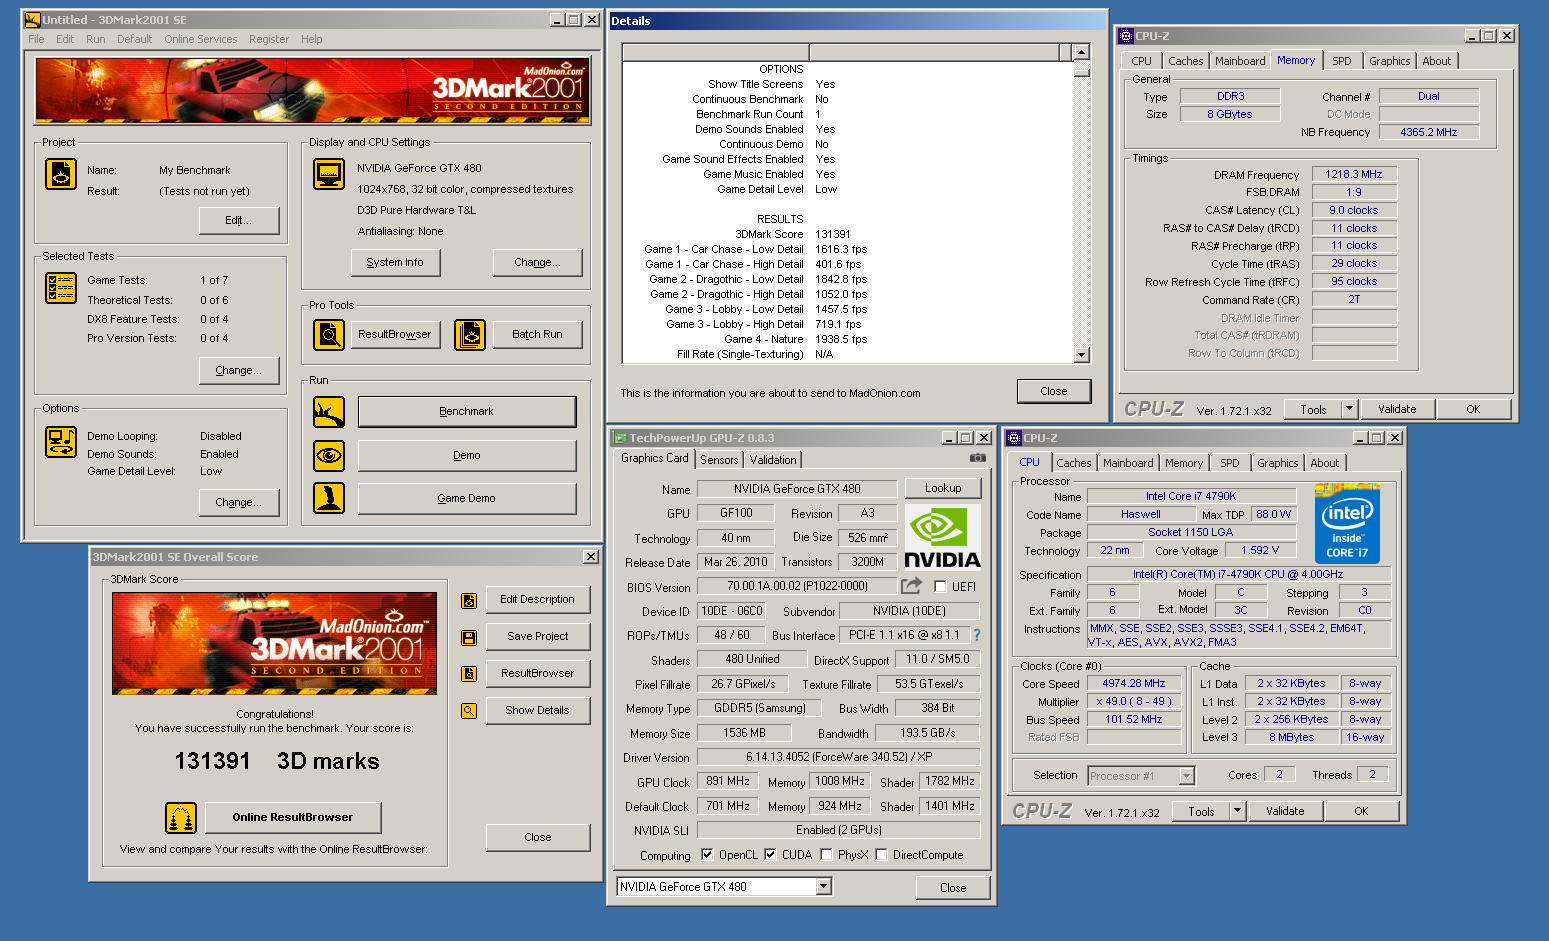Screen dimensions: 1549x941
Task: Toggle the DirectCompute checkbox
Action: [881, 855]
